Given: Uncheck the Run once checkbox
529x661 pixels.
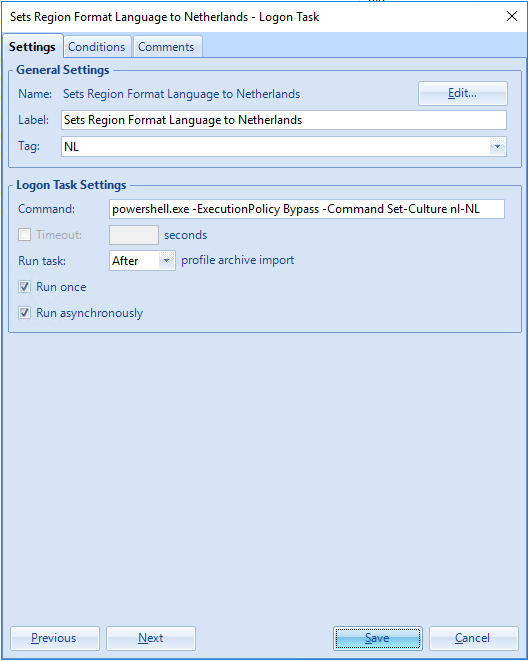Looking at the screenshot, I should [24, 287].
